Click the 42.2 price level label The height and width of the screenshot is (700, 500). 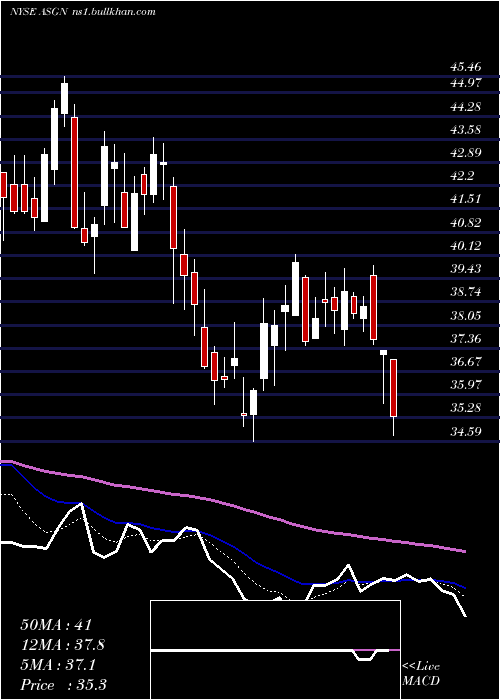click(462, 176)
